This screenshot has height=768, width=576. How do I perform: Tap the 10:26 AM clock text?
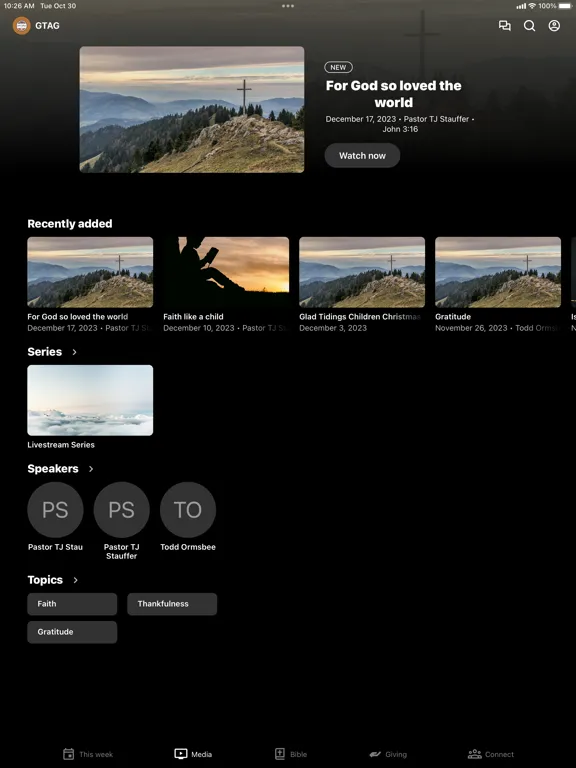click(x=19, y=6)
